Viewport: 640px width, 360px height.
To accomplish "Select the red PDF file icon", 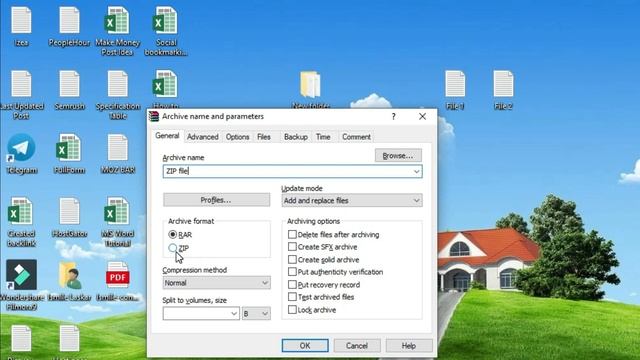I will click(118, 276).
